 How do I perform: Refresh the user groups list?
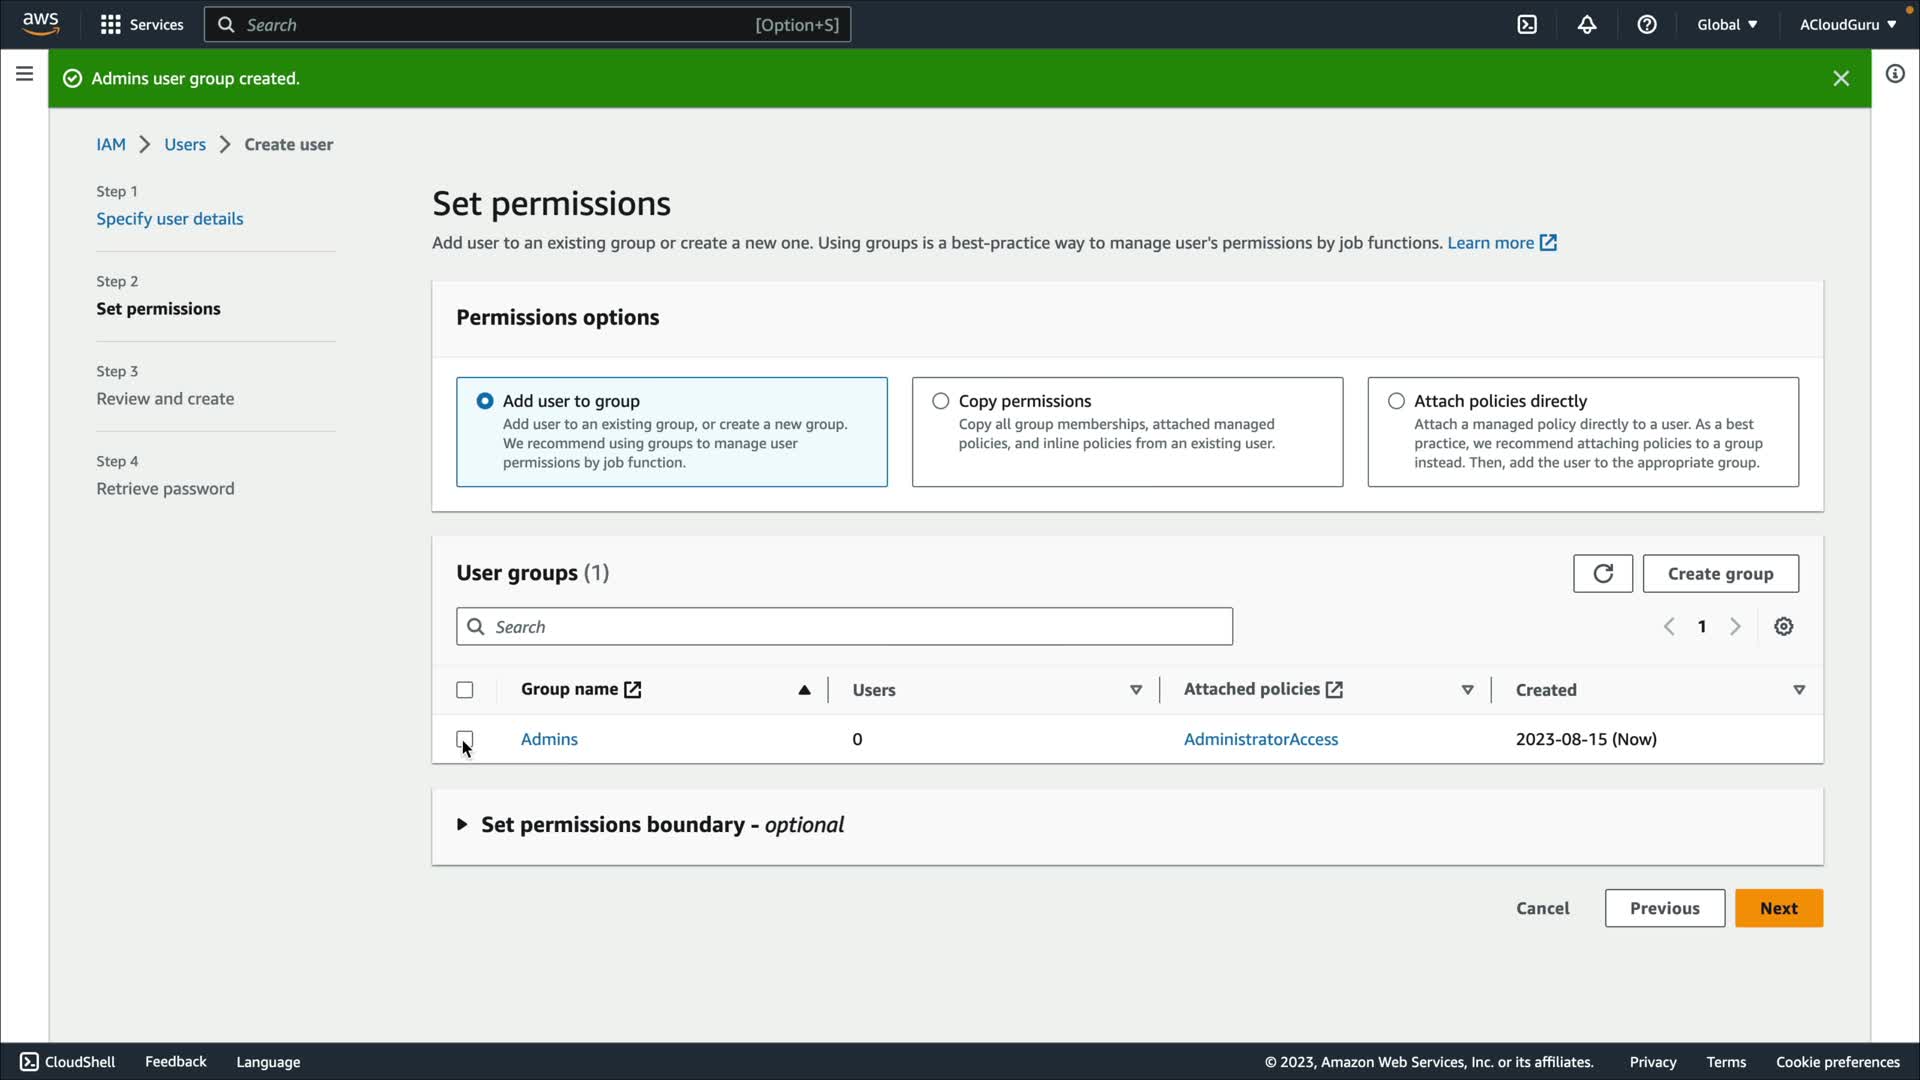pyautogui.click(x=1602, y=574)
